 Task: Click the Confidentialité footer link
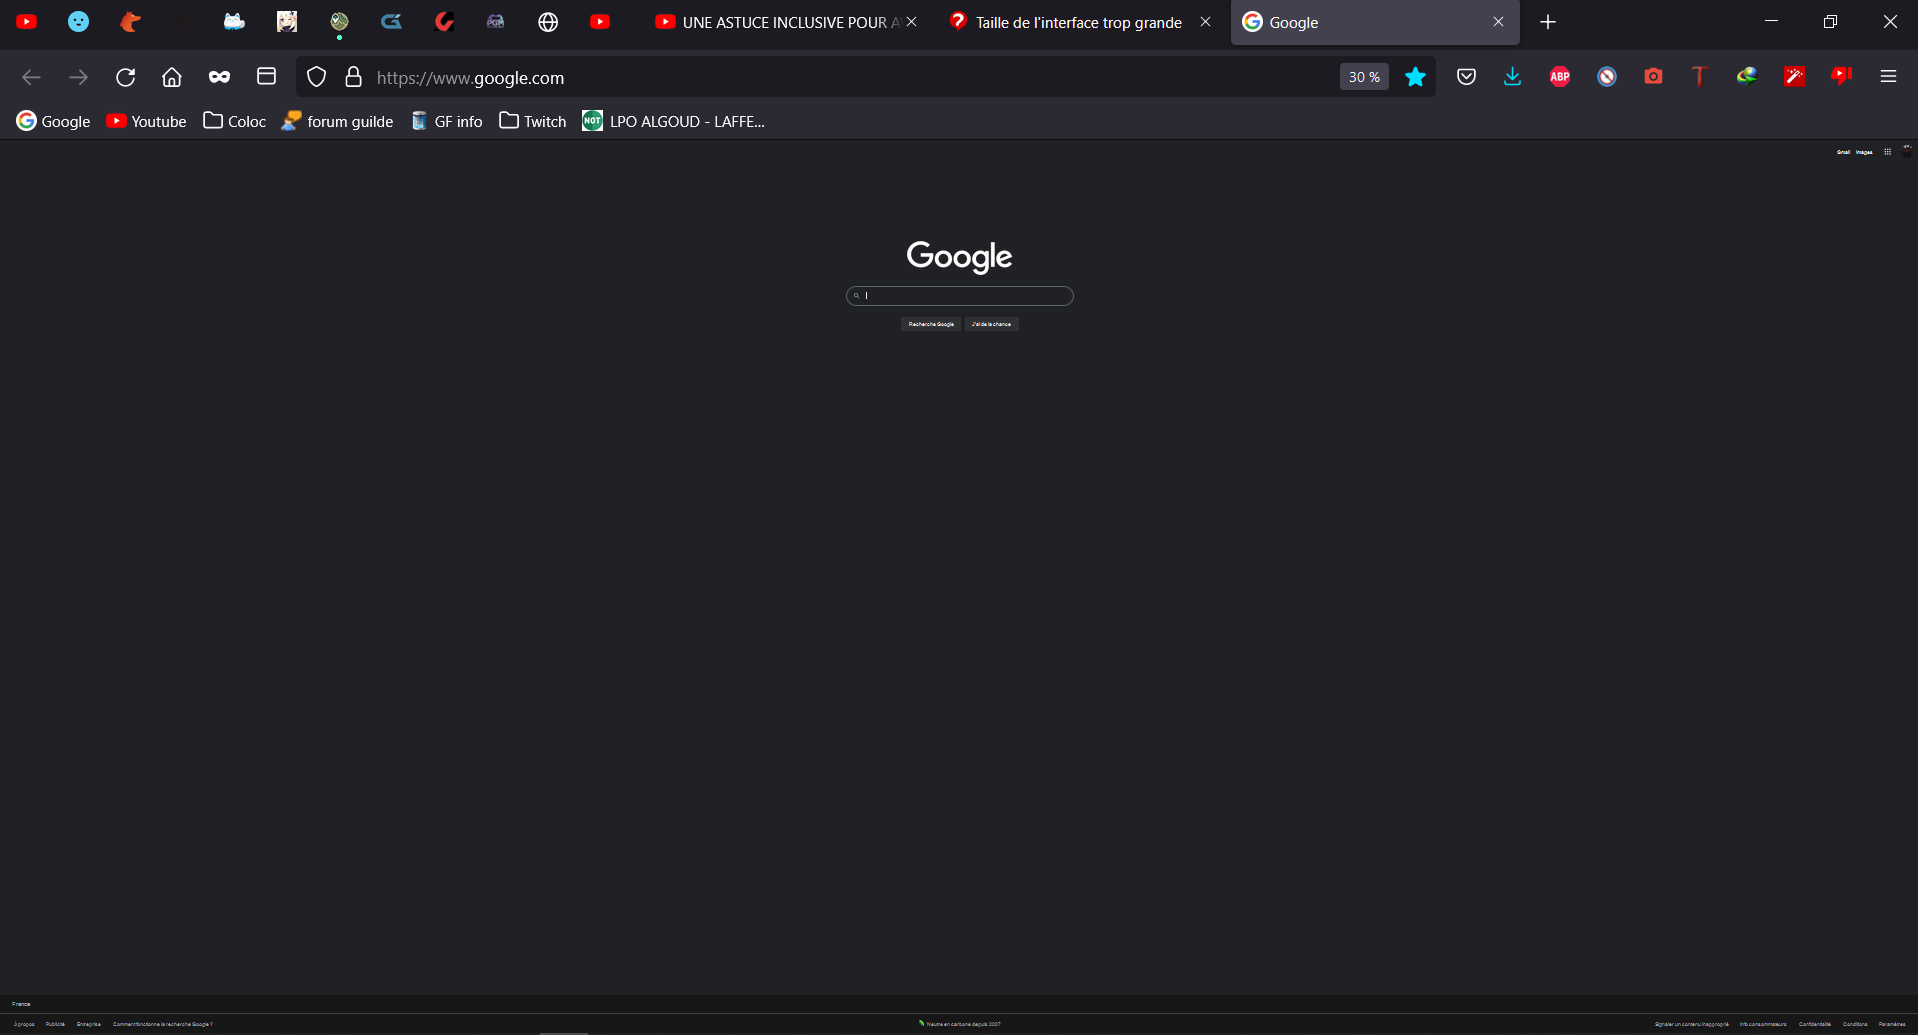coord(1815,1024)
